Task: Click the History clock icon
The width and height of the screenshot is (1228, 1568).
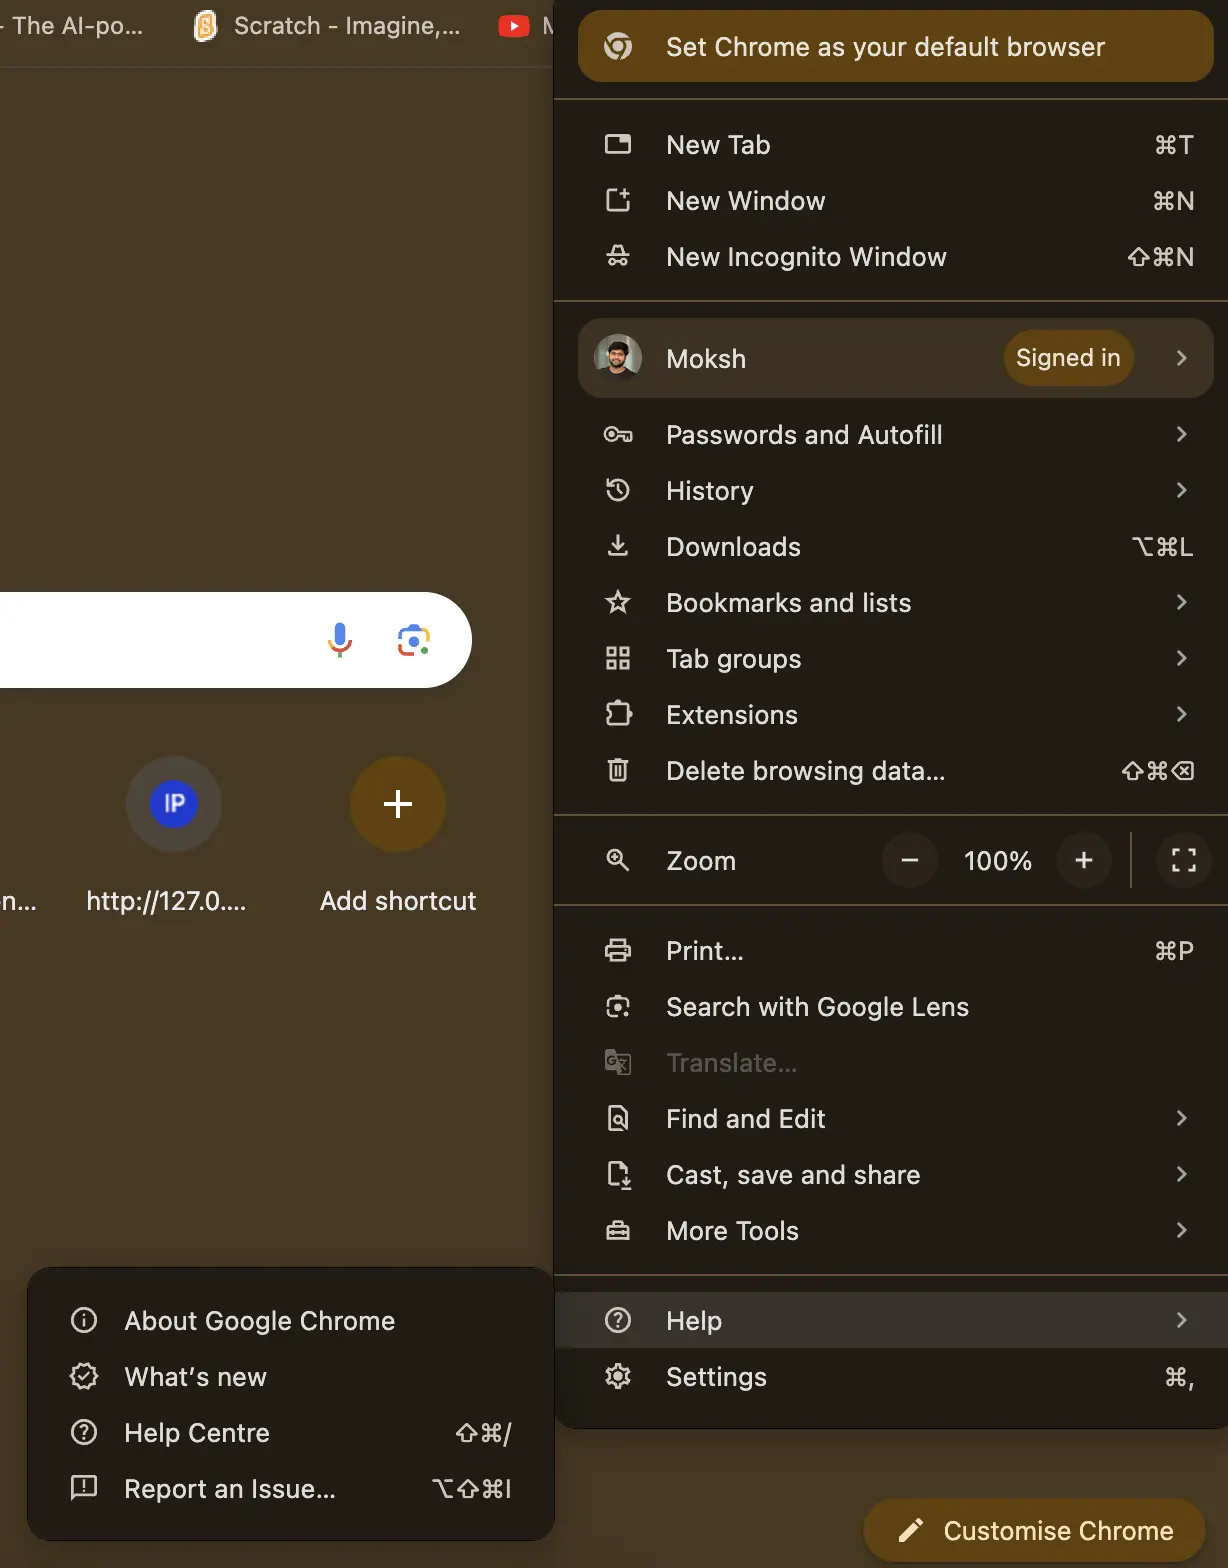Action: click(618, 491)
